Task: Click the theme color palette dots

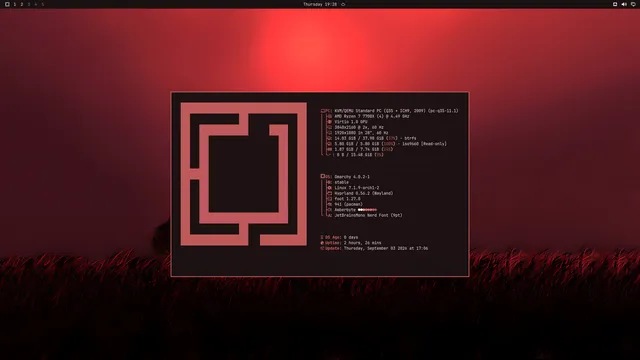Action: click(367, 210)
